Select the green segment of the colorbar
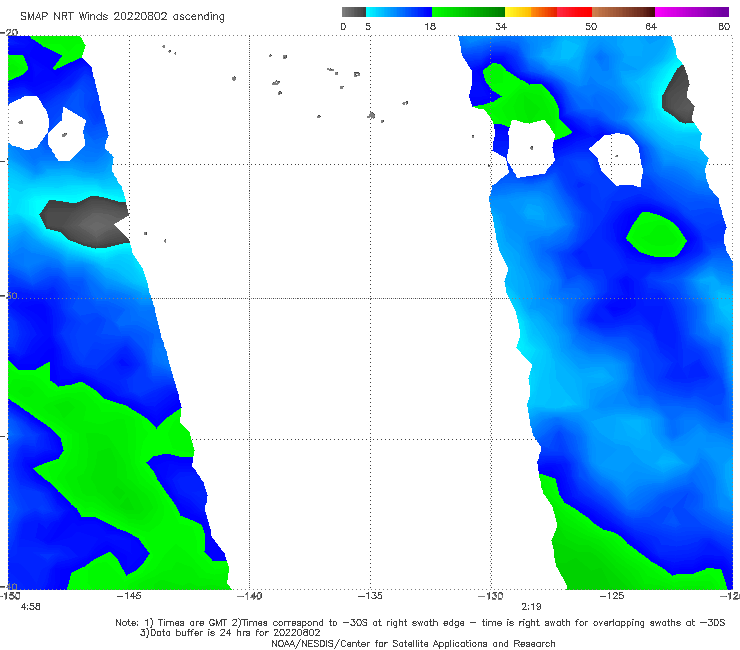Image resolution: width=740 pixels, height=650 pixels. 468,12
